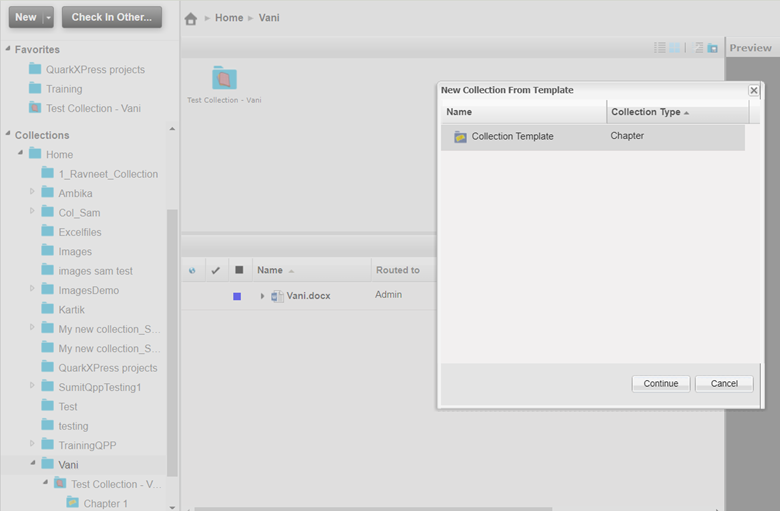Collapse the Favorites section

click(7, 49)
